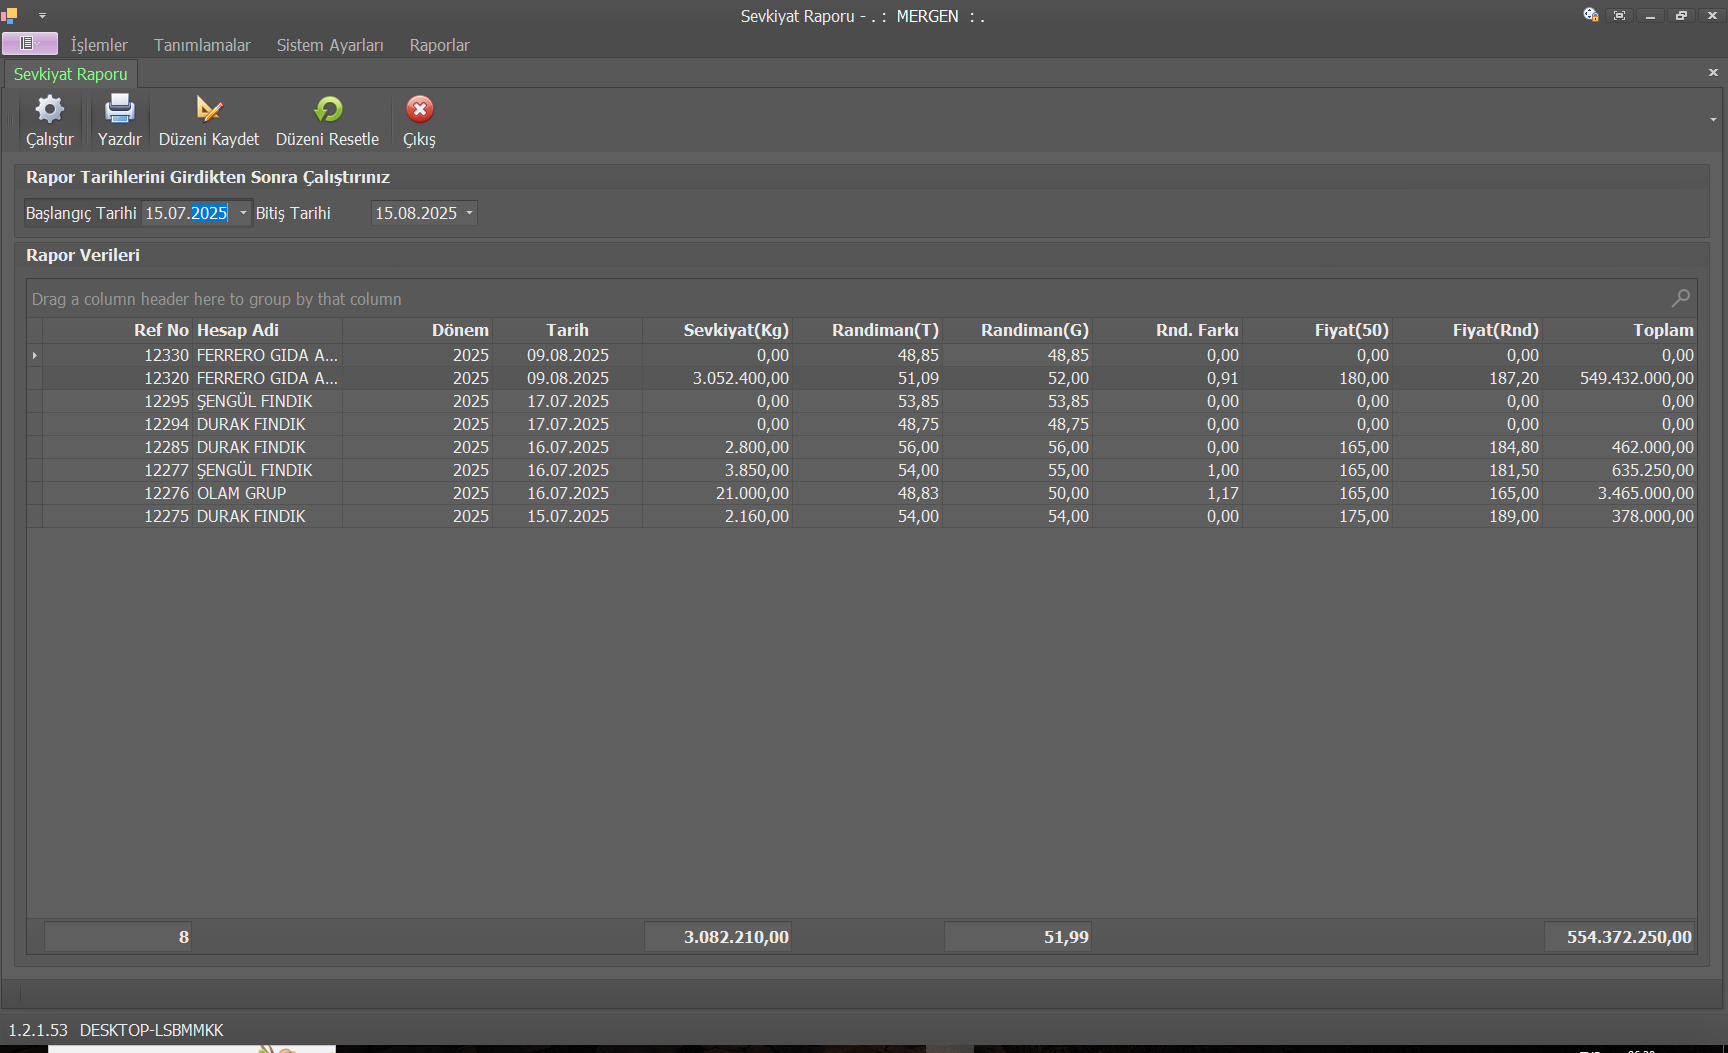
Task: Open the application menu button at top-left
Action: (29, 44)
